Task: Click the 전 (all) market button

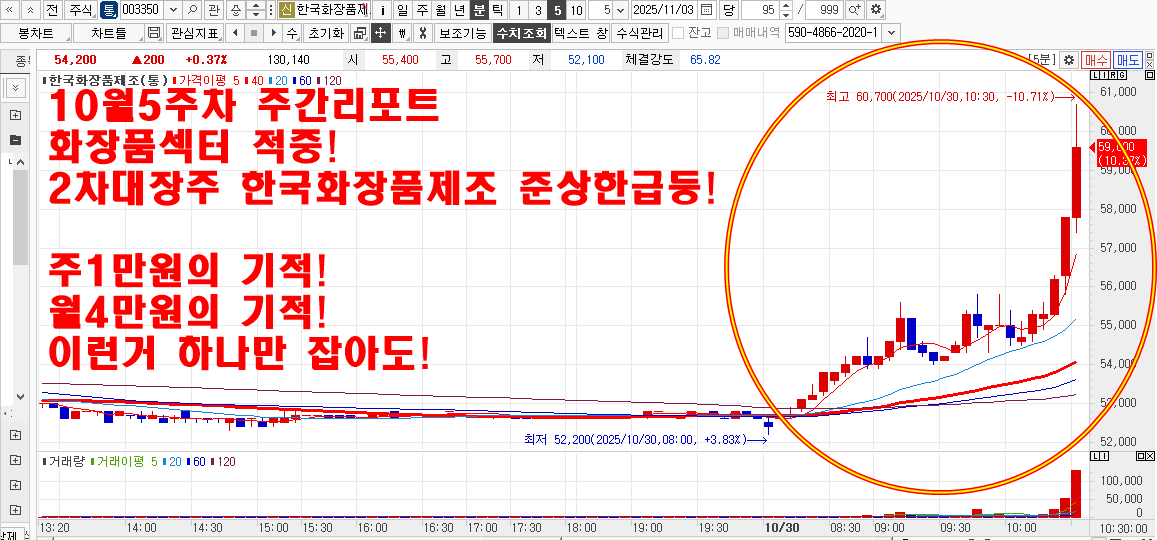Action: coord(51,10)
